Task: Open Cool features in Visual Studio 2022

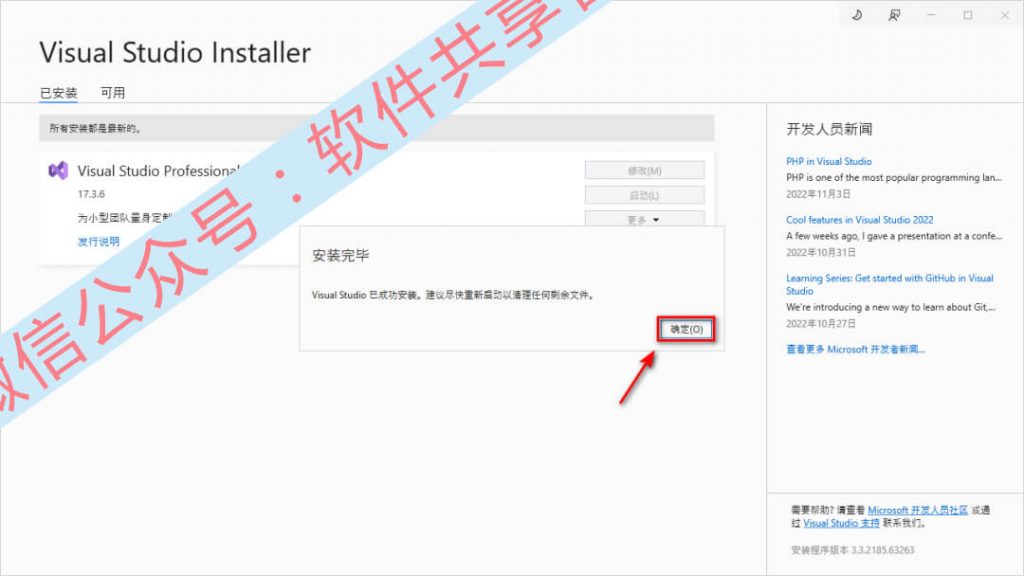Action: (x=859, y=219)
